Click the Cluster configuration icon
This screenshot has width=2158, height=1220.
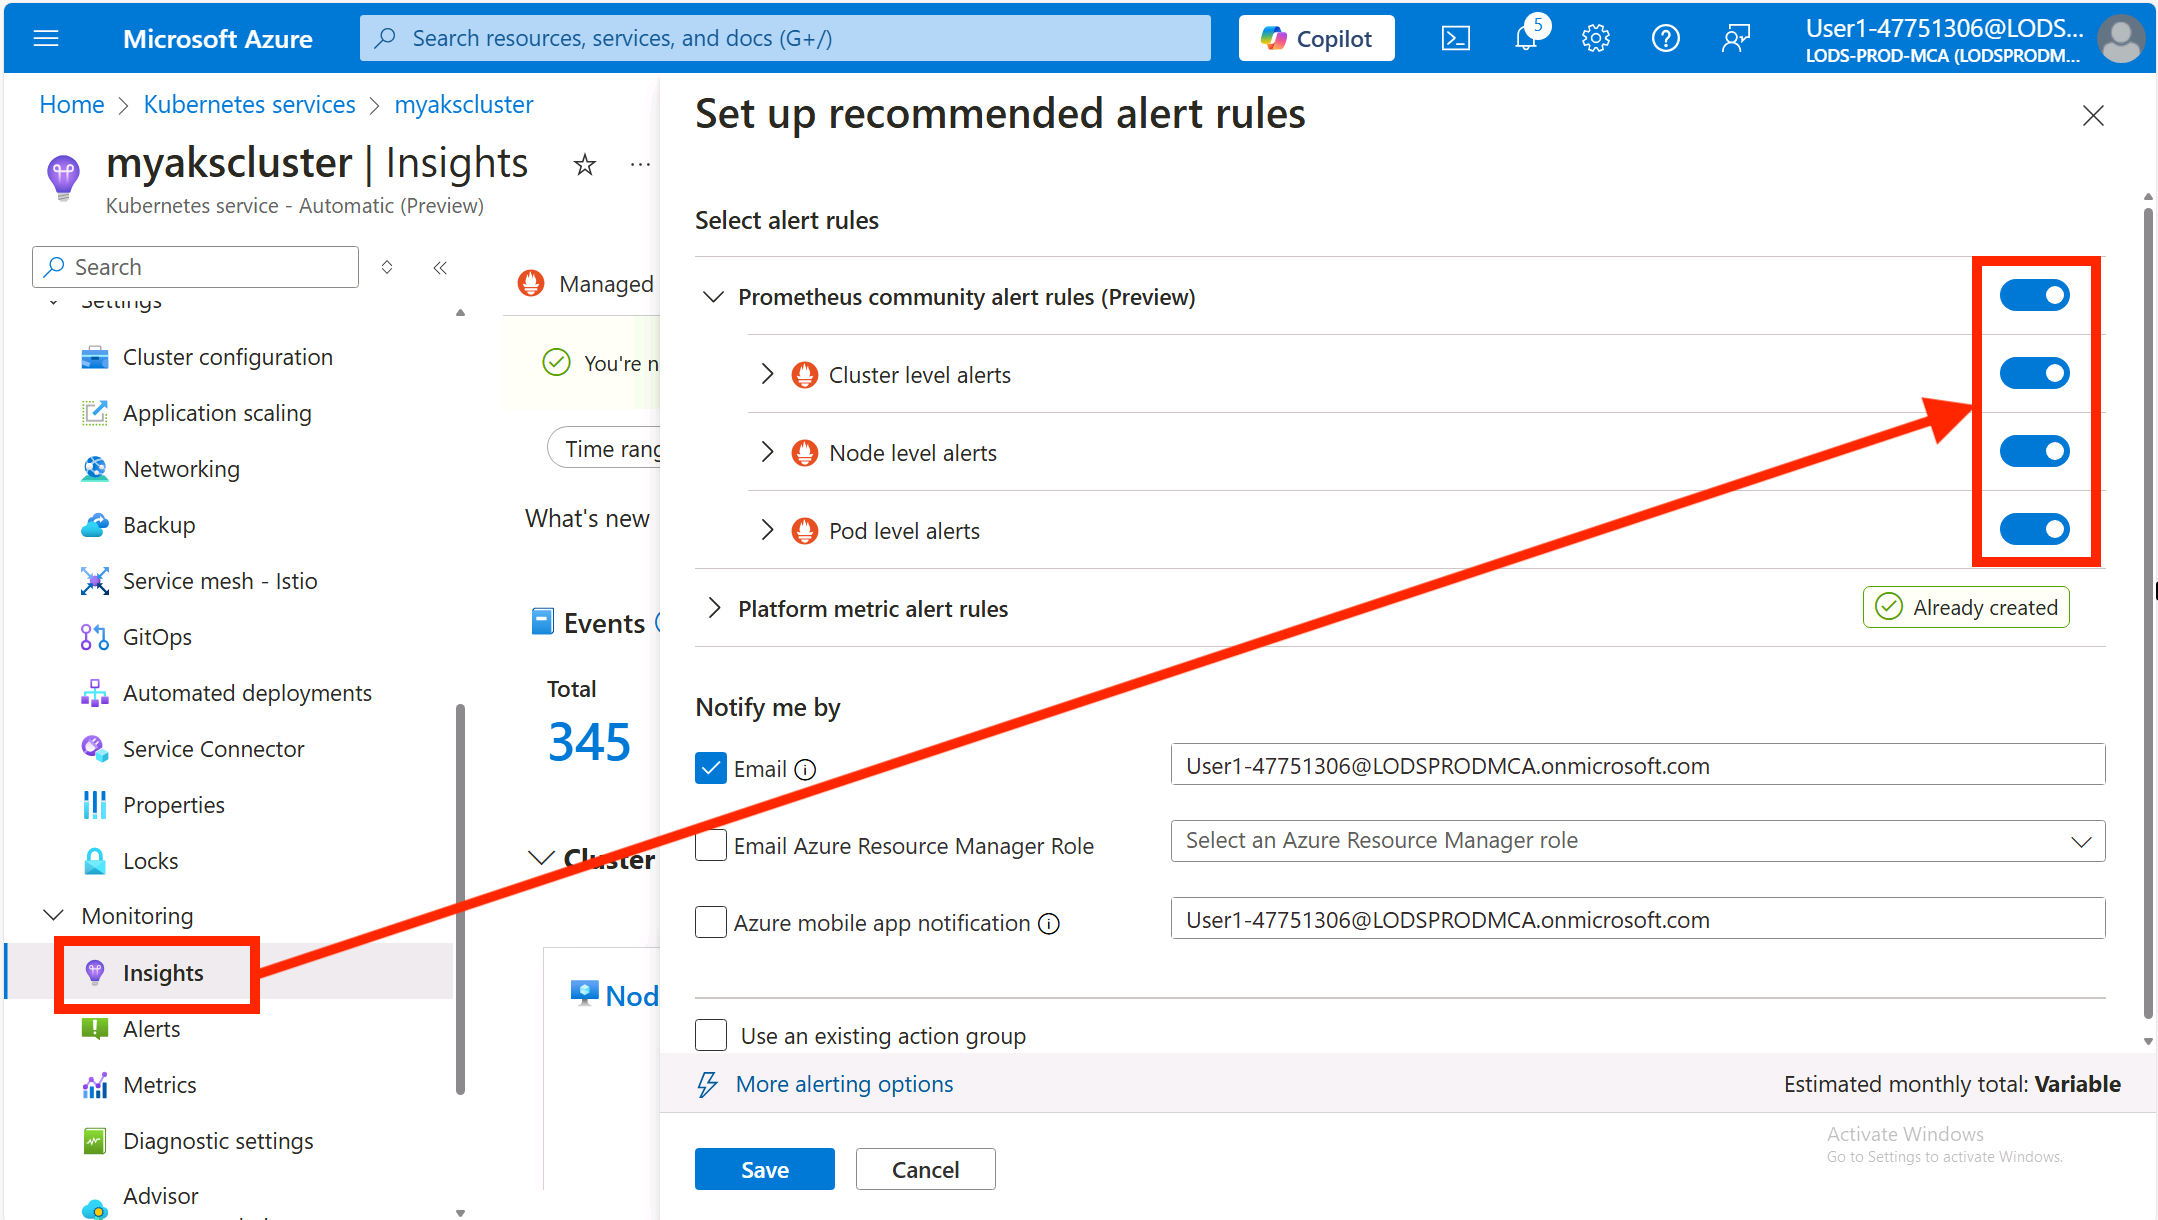point(95,357)
